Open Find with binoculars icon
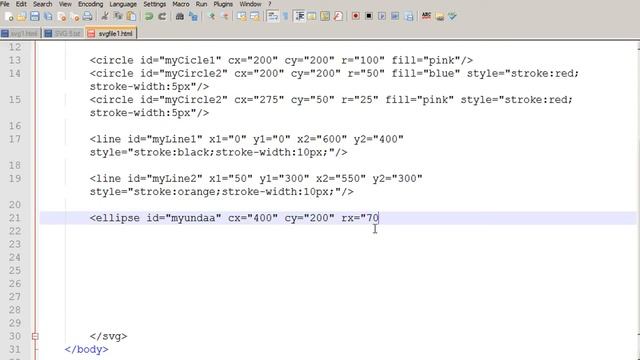The height and width of the screenshot is (360, 640). tap(180, 16)
